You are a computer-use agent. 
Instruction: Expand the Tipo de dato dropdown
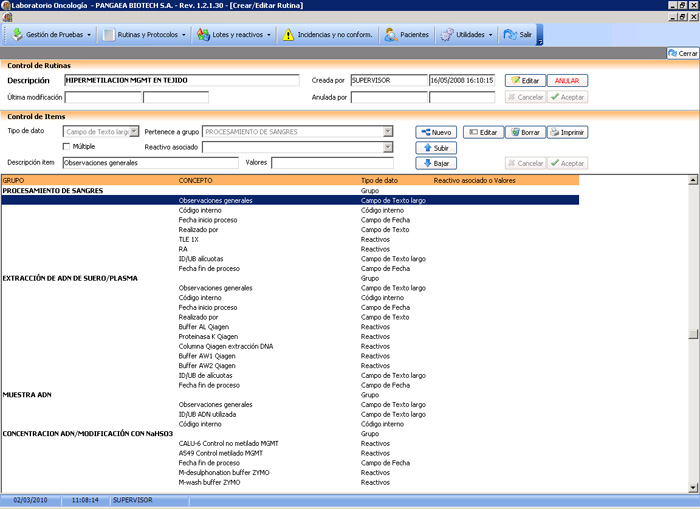pos(134,131)
